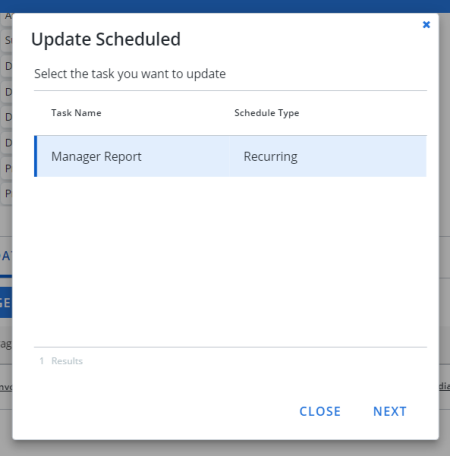Sort by the Schedule Type column header
Screen dimensions: 450x456
tap(267, 113)
